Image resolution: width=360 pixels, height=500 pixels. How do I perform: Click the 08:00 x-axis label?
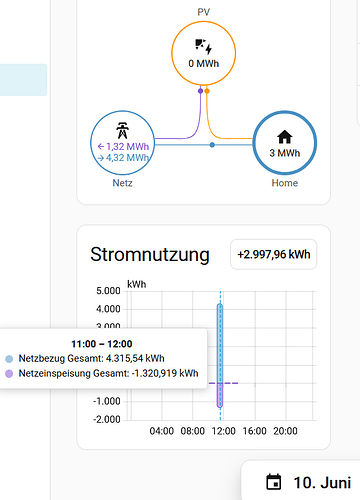[193, 431]
